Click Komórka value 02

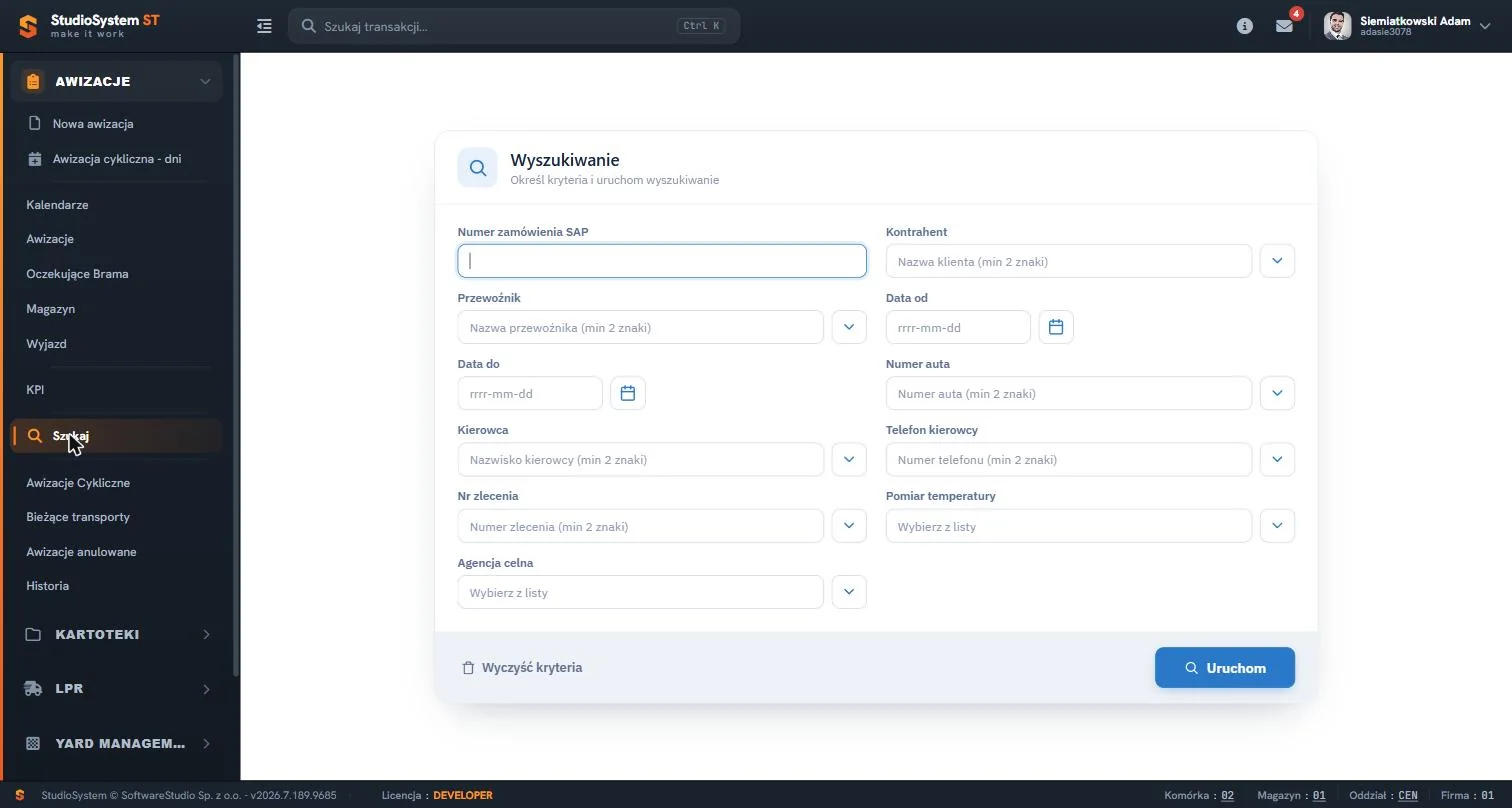coord(1227,795)
